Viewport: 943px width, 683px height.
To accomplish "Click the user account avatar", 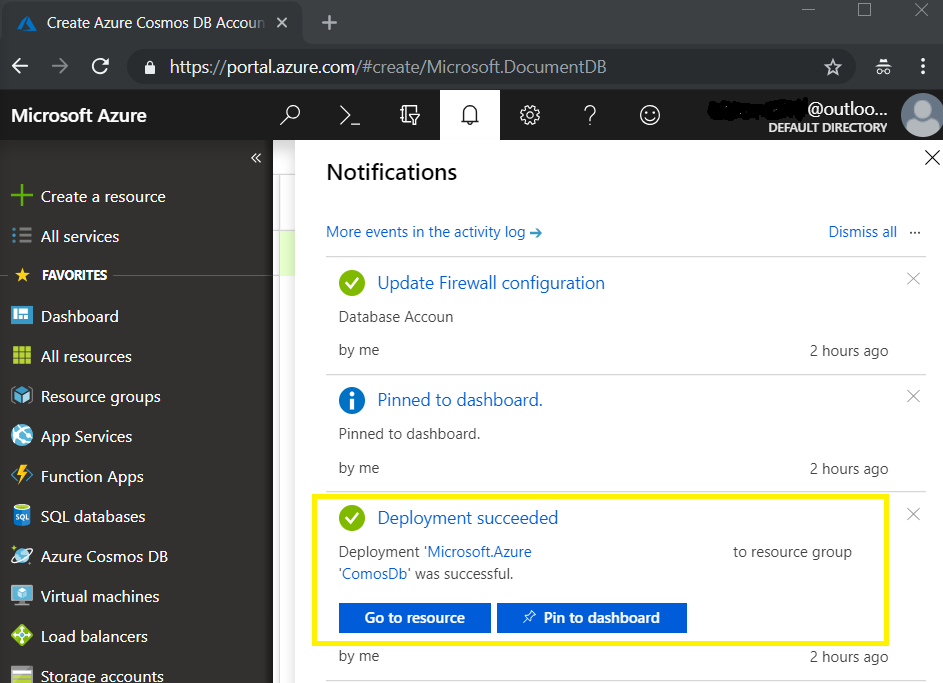I will pyautogui.click(x=920, y=115).
